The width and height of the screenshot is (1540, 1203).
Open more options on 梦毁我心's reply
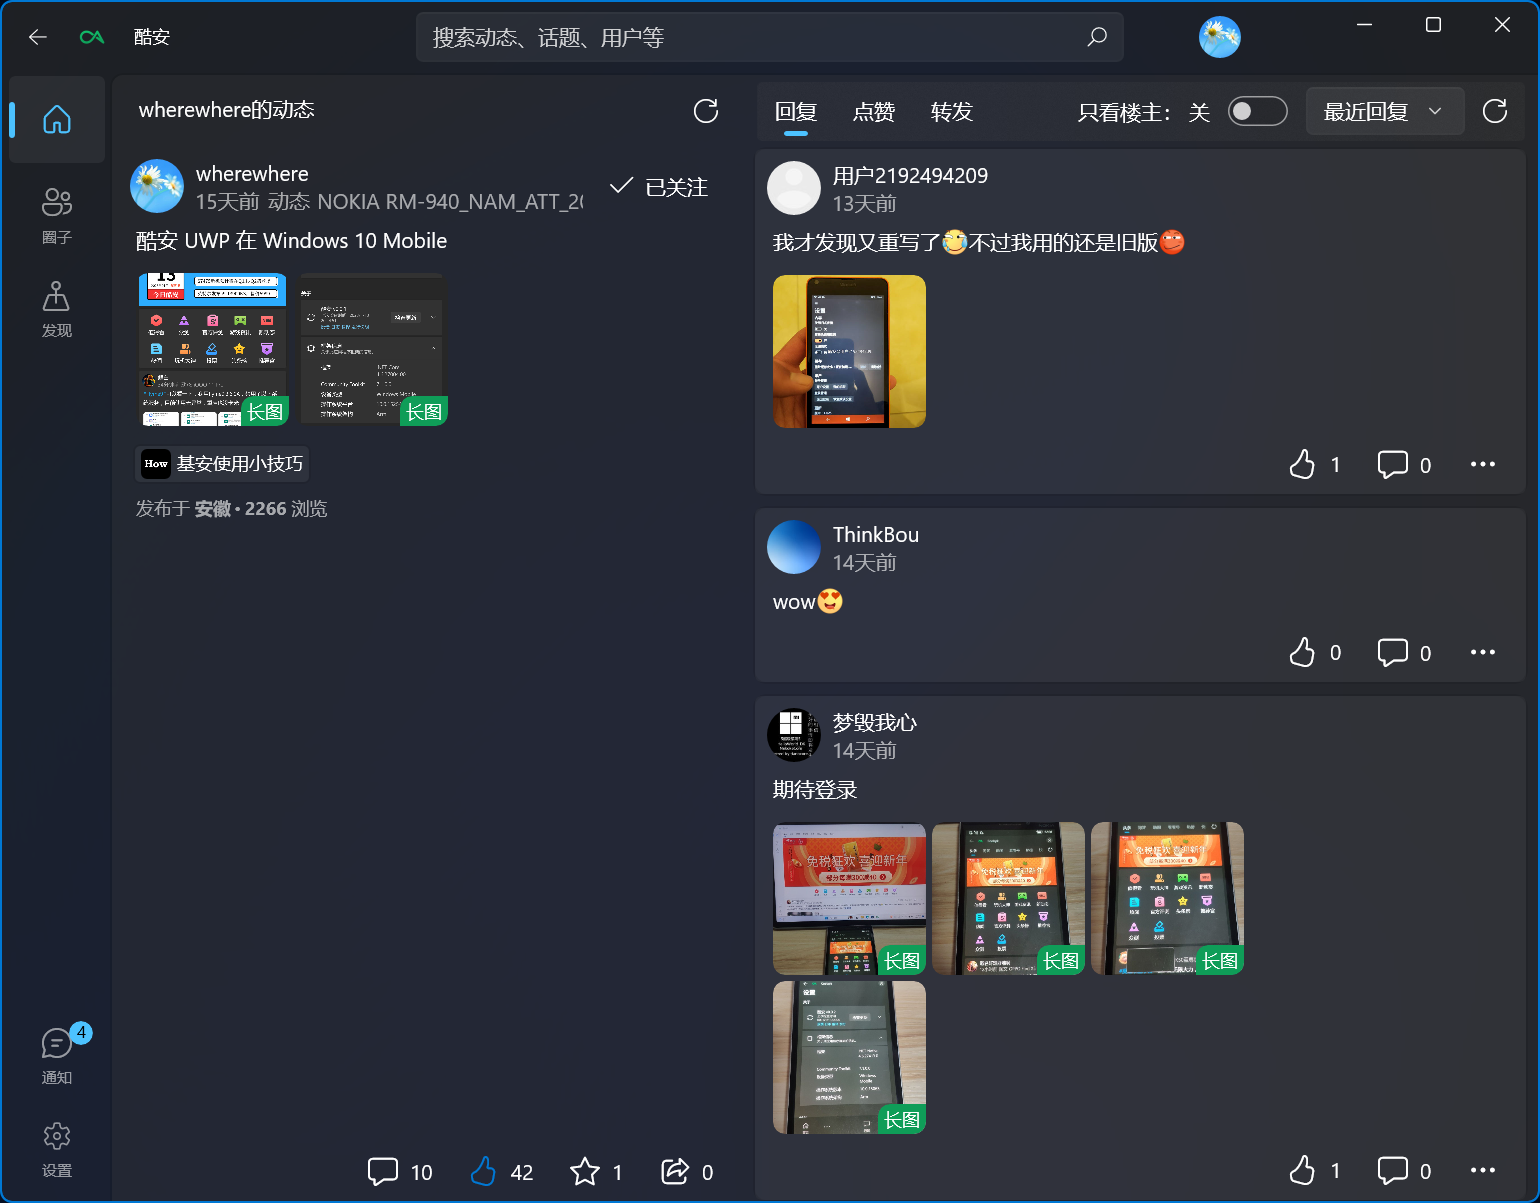(1483, 1170)
